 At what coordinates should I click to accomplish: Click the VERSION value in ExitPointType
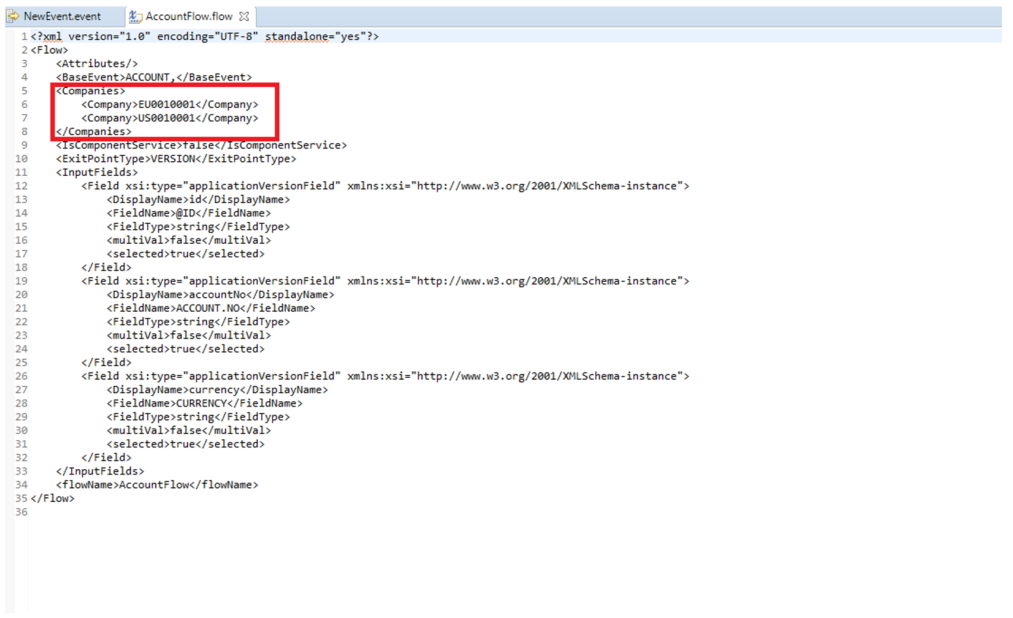pyautogui.click(x=178, y=158)
